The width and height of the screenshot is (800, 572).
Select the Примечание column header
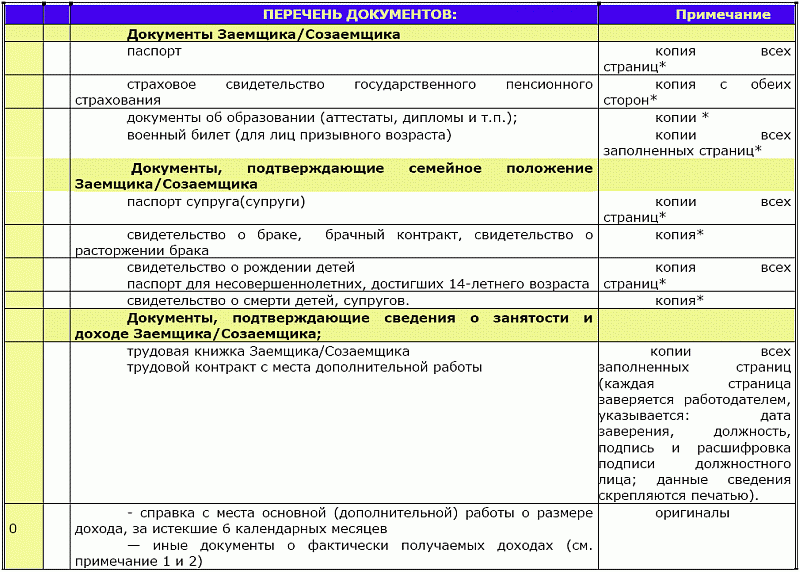pos(722,15)
